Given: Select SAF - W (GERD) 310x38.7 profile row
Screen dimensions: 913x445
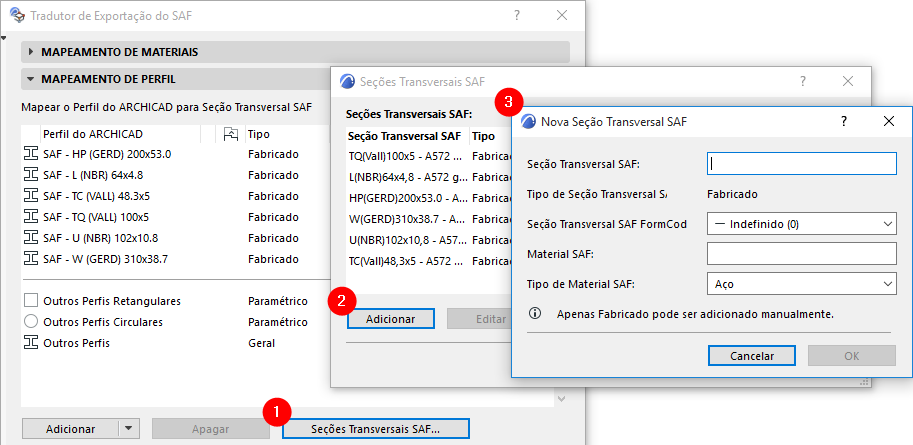Looking at the screenshot, I should tap(175, 259).
